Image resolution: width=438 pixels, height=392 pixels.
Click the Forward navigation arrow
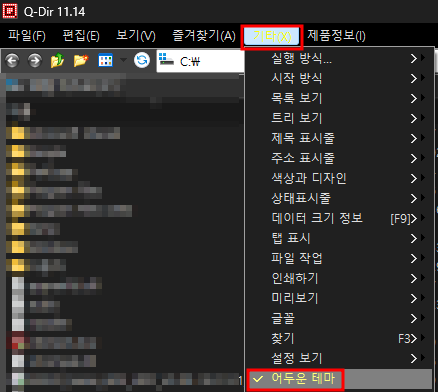35,61
